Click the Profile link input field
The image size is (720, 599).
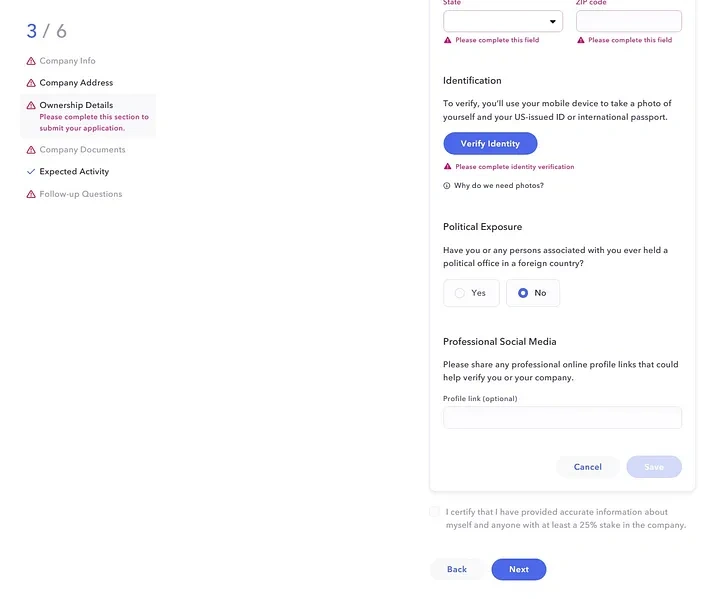pos(562,418)
